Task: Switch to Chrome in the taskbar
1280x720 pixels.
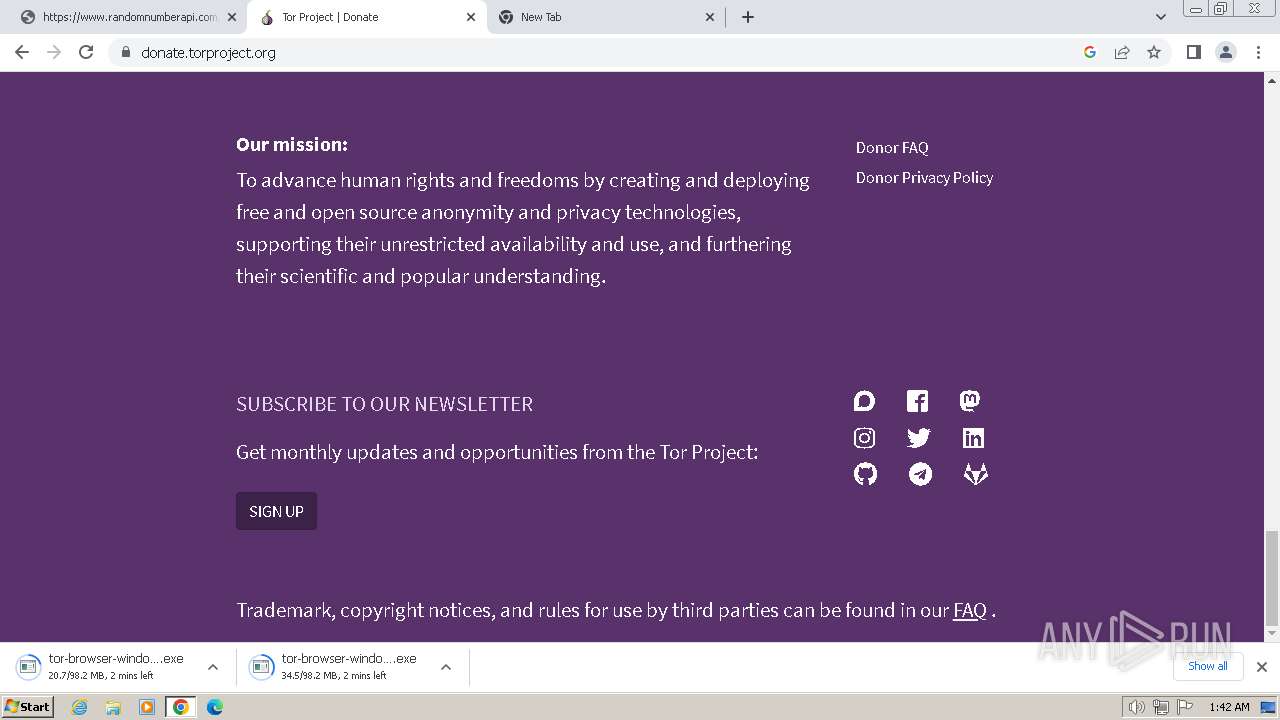Action: point(181,707)
